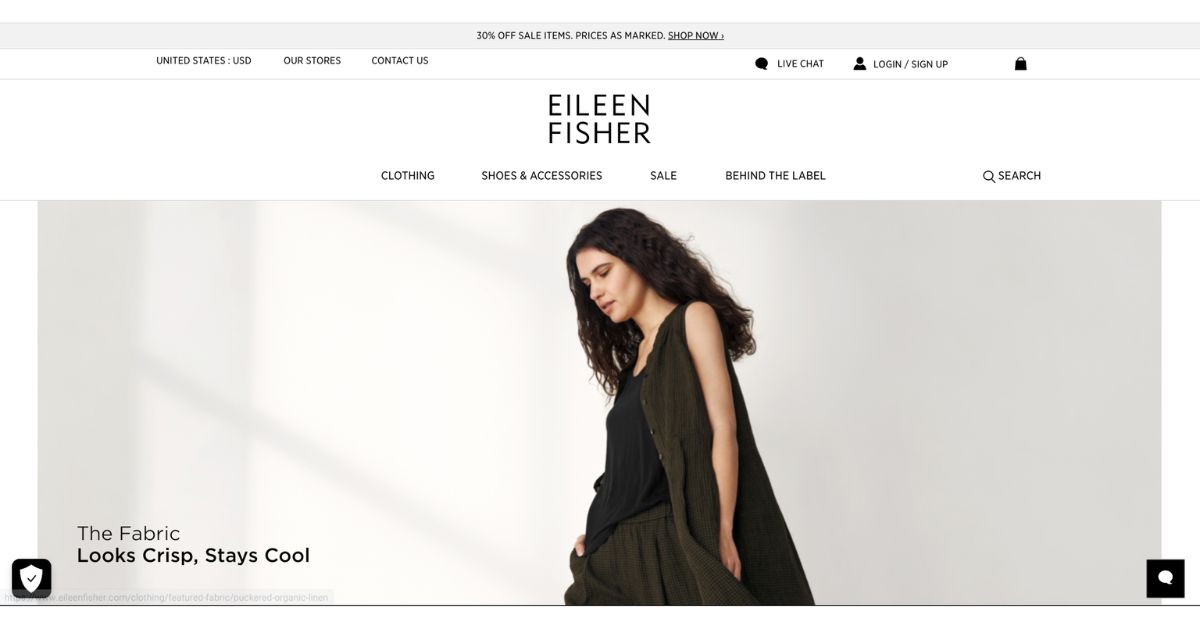
Task: Go home via the Eileen Fisher logo
Action: coord(599,119)
